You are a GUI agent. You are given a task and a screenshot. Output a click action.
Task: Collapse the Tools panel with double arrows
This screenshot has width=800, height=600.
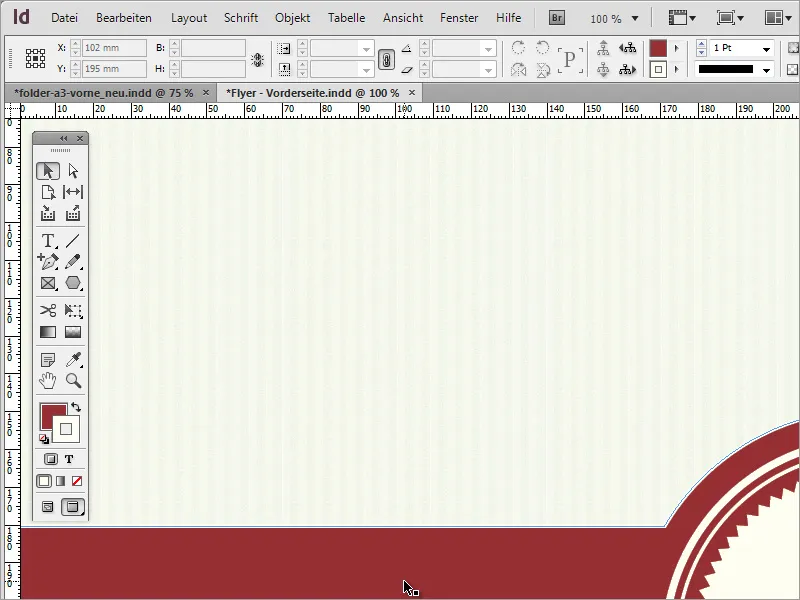point(64,138)
